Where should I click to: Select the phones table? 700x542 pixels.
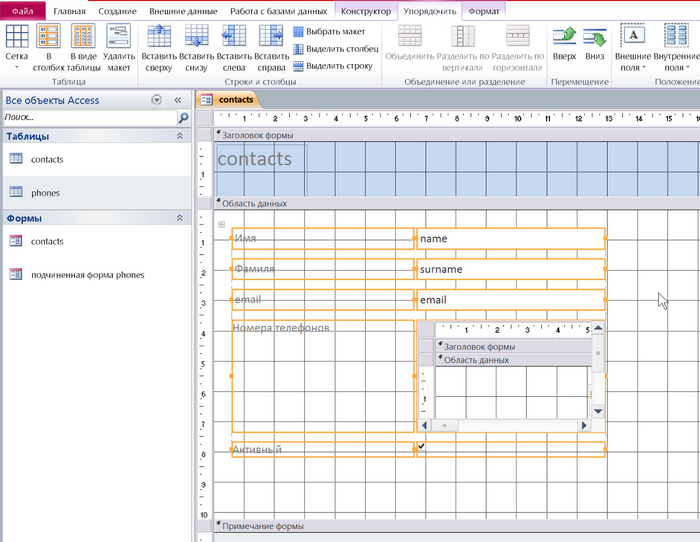pos(97,192)
